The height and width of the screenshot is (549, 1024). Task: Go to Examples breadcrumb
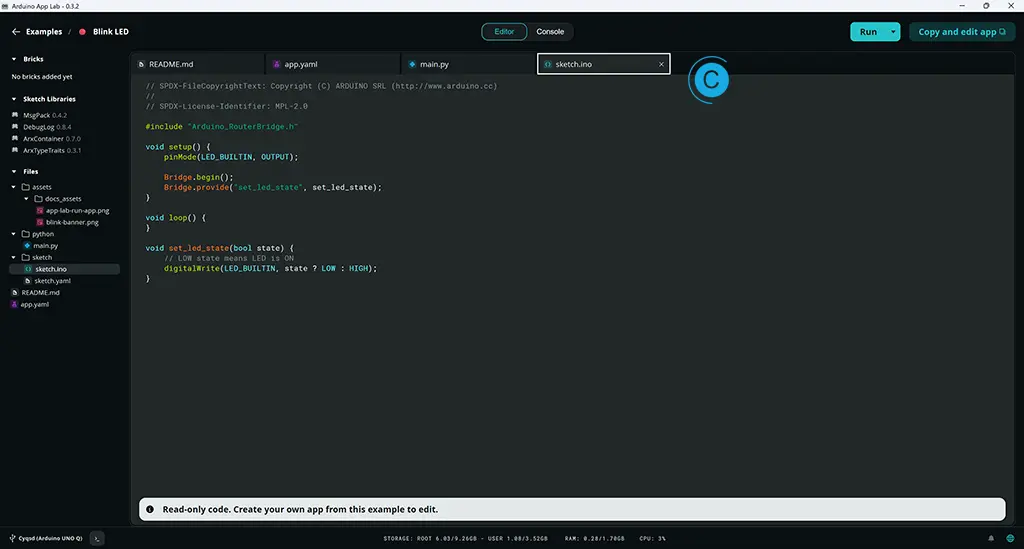44,31
